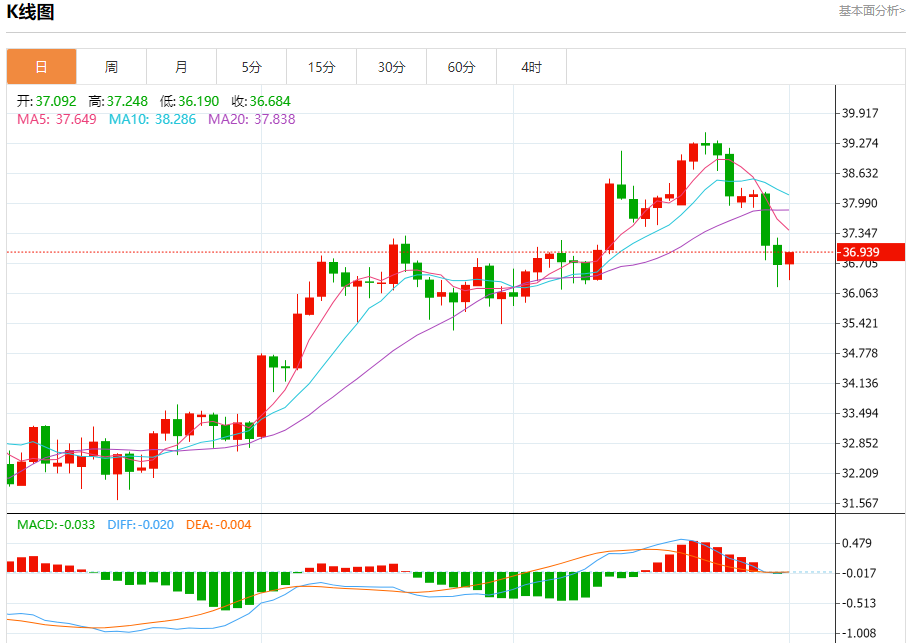Click the DIFF:-0.020 indicator label
Viewport: 911px width, 643px height.
(141, 525)
